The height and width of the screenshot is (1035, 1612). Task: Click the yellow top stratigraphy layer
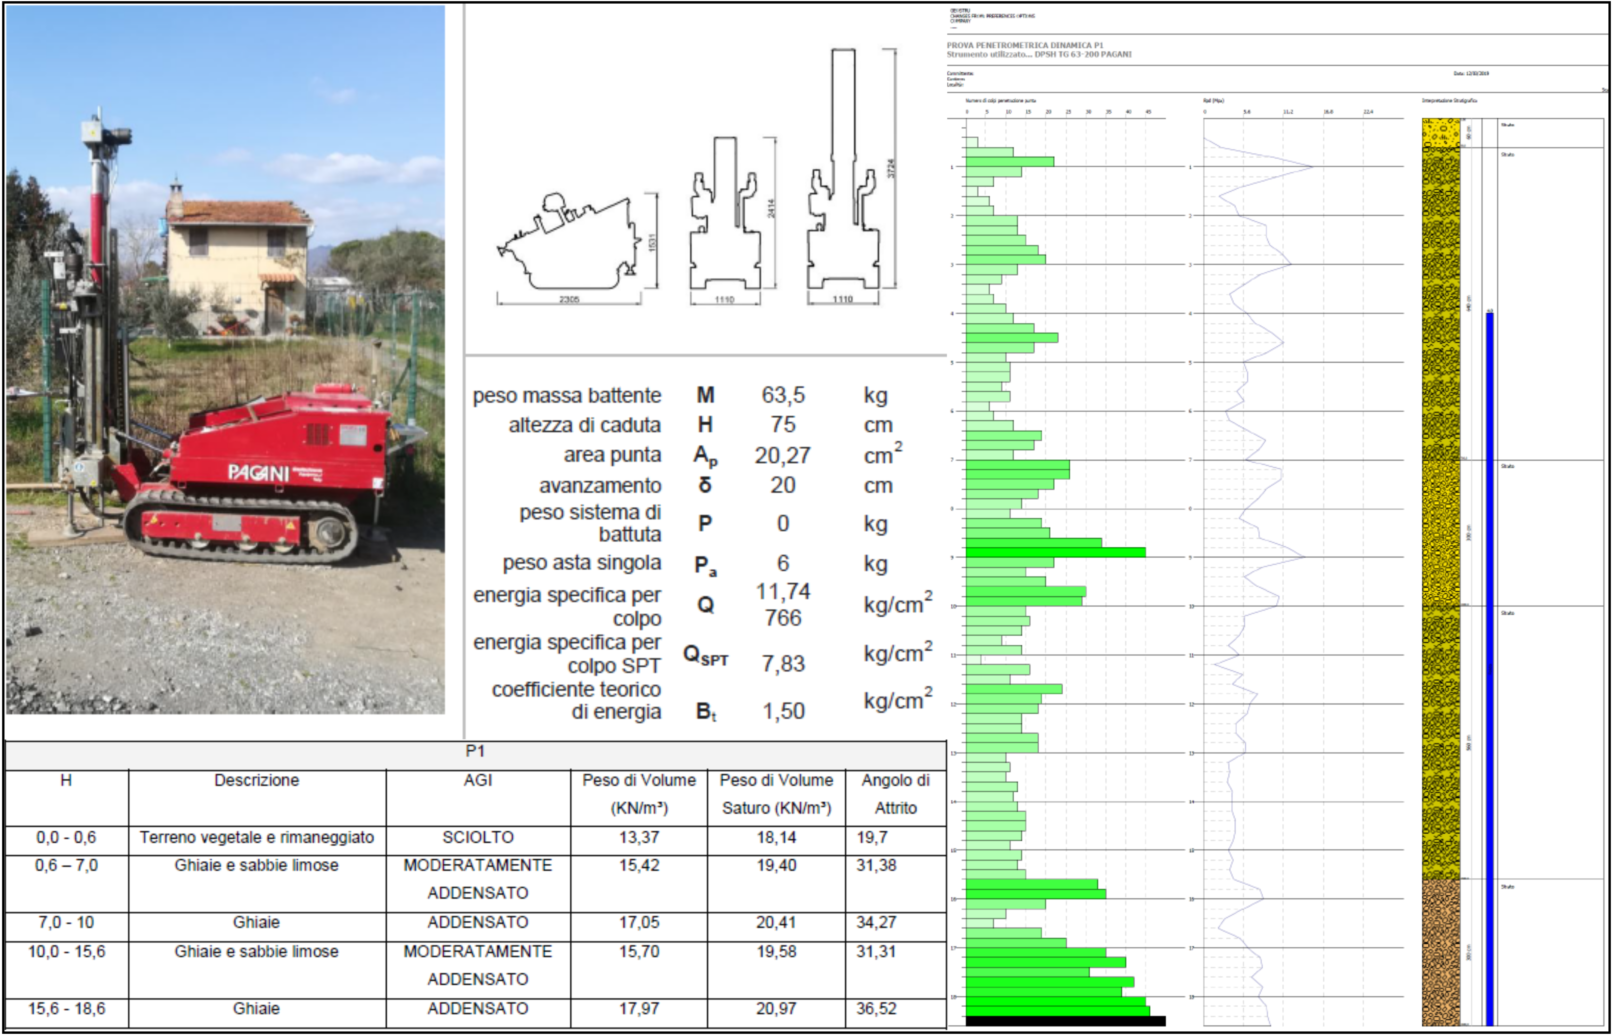(x=1441, y=133)
